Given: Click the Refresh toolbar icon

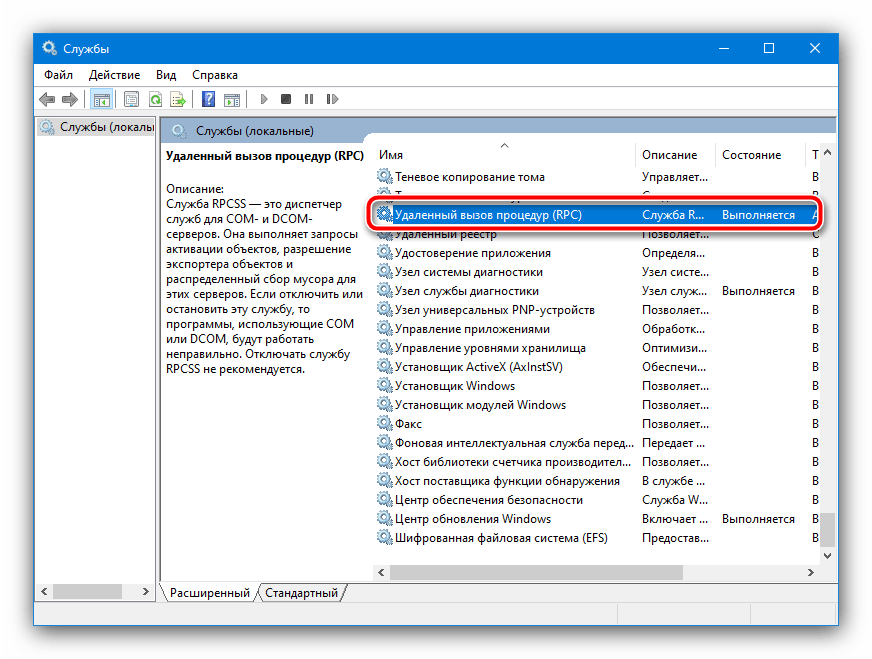Looking at the screenshot, I should [155, 100].
